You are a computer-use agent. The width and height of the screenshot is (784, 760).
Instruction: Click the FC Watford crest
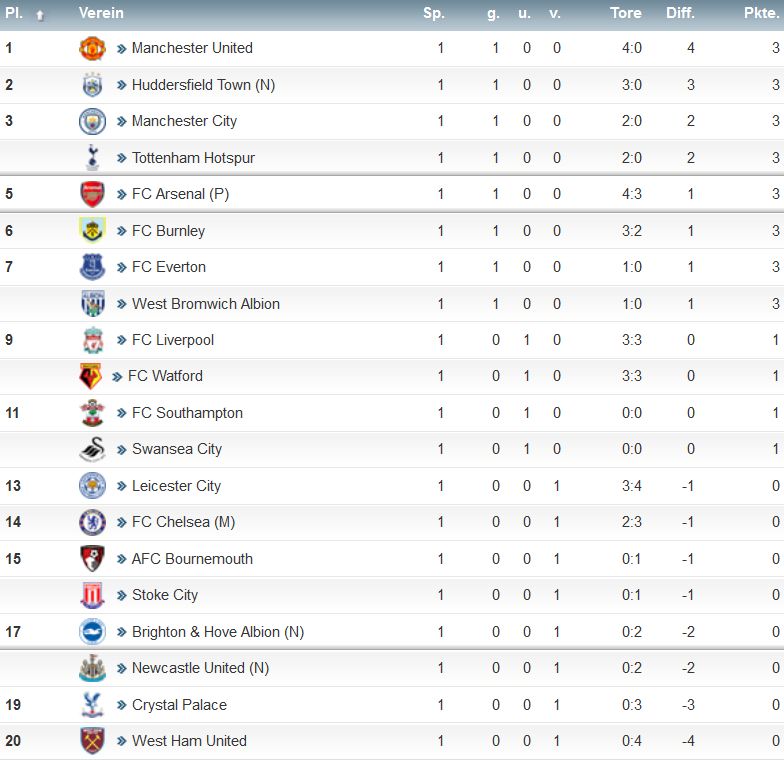(90, 376)
